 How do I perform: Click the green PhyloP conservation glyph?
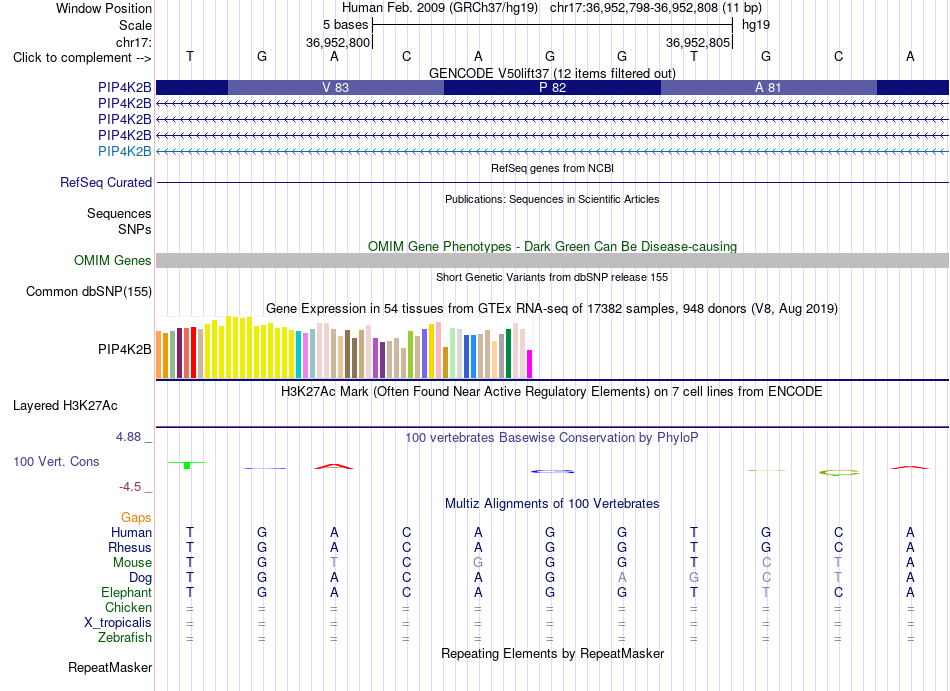coord(187,465)
